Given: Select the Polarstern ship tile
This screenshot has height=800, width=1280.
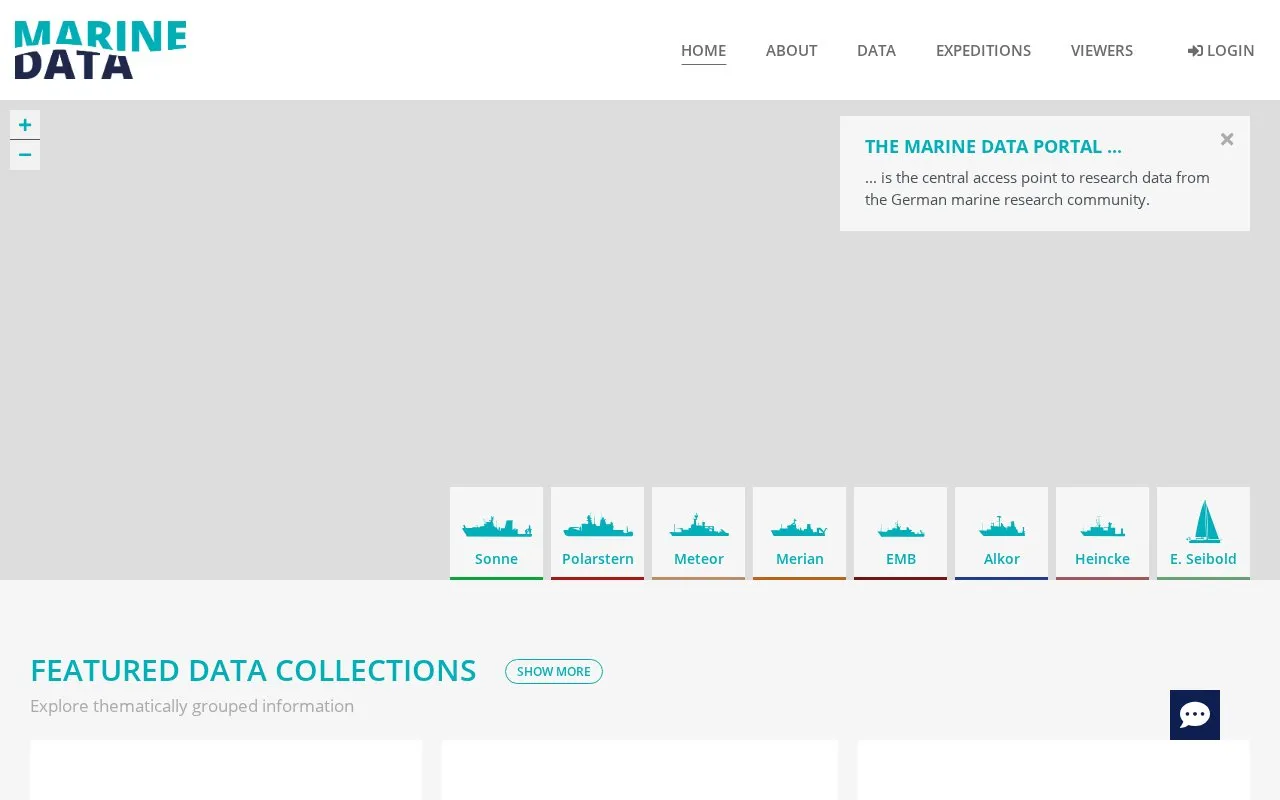Looking at the screenshot, I should click(x=597, y=533).
